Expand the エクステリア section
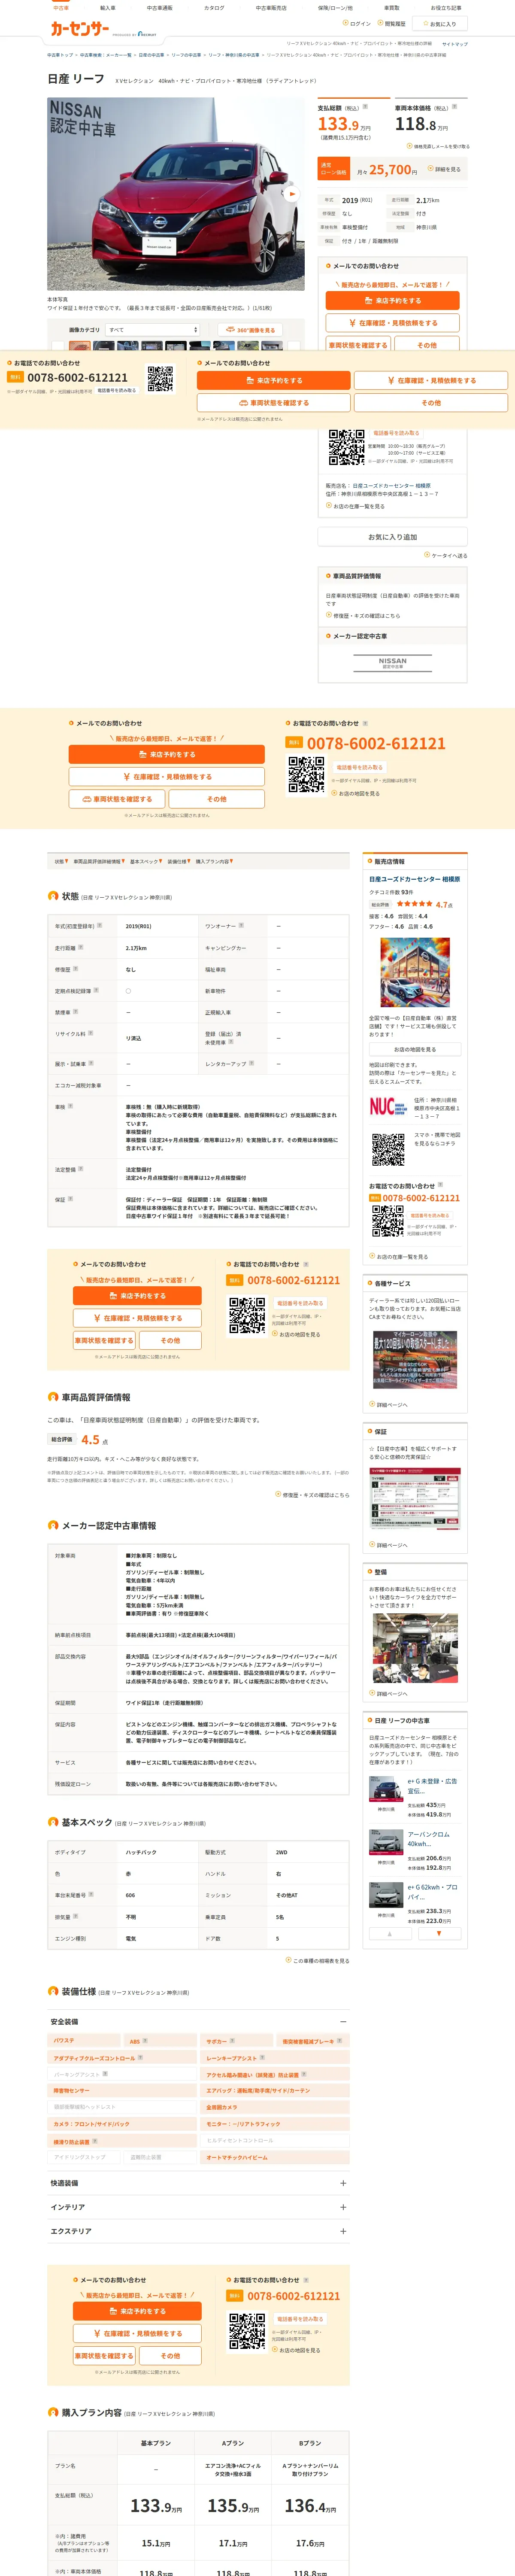This screenshot has height=2576, width=515. (343, 2231)
